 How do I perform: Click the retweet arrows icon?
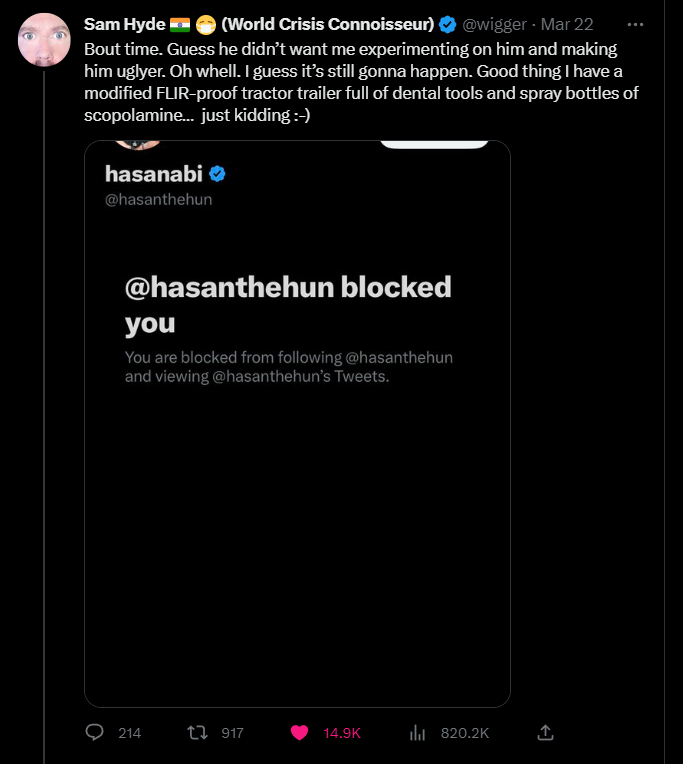click(197, 732)
